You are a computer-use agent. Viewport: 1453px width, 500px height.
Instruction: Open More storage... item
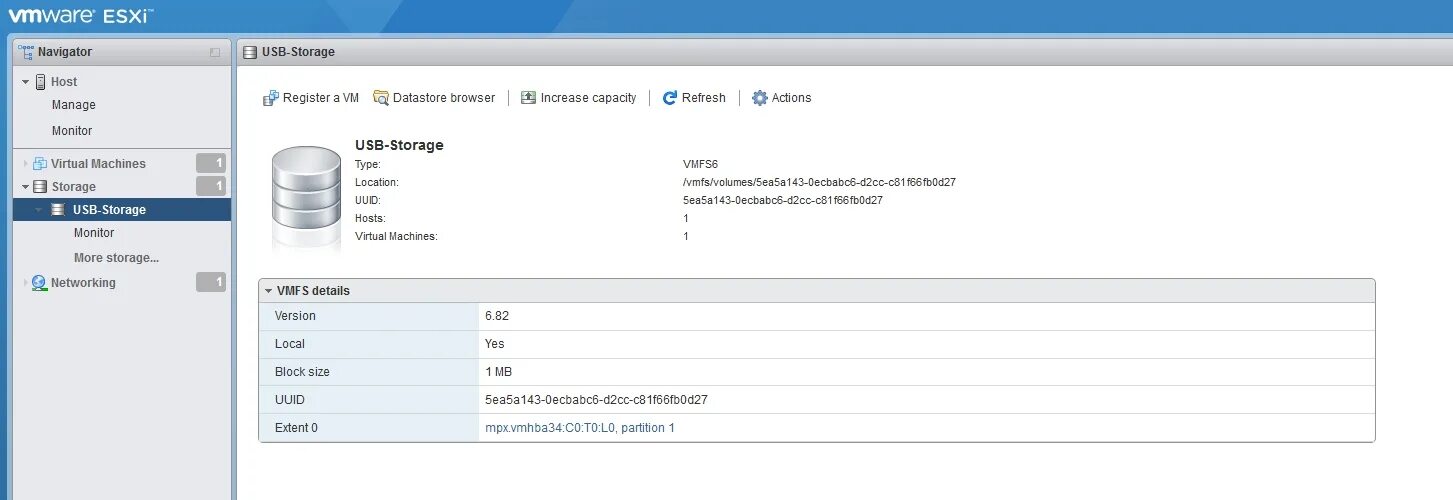117,258
